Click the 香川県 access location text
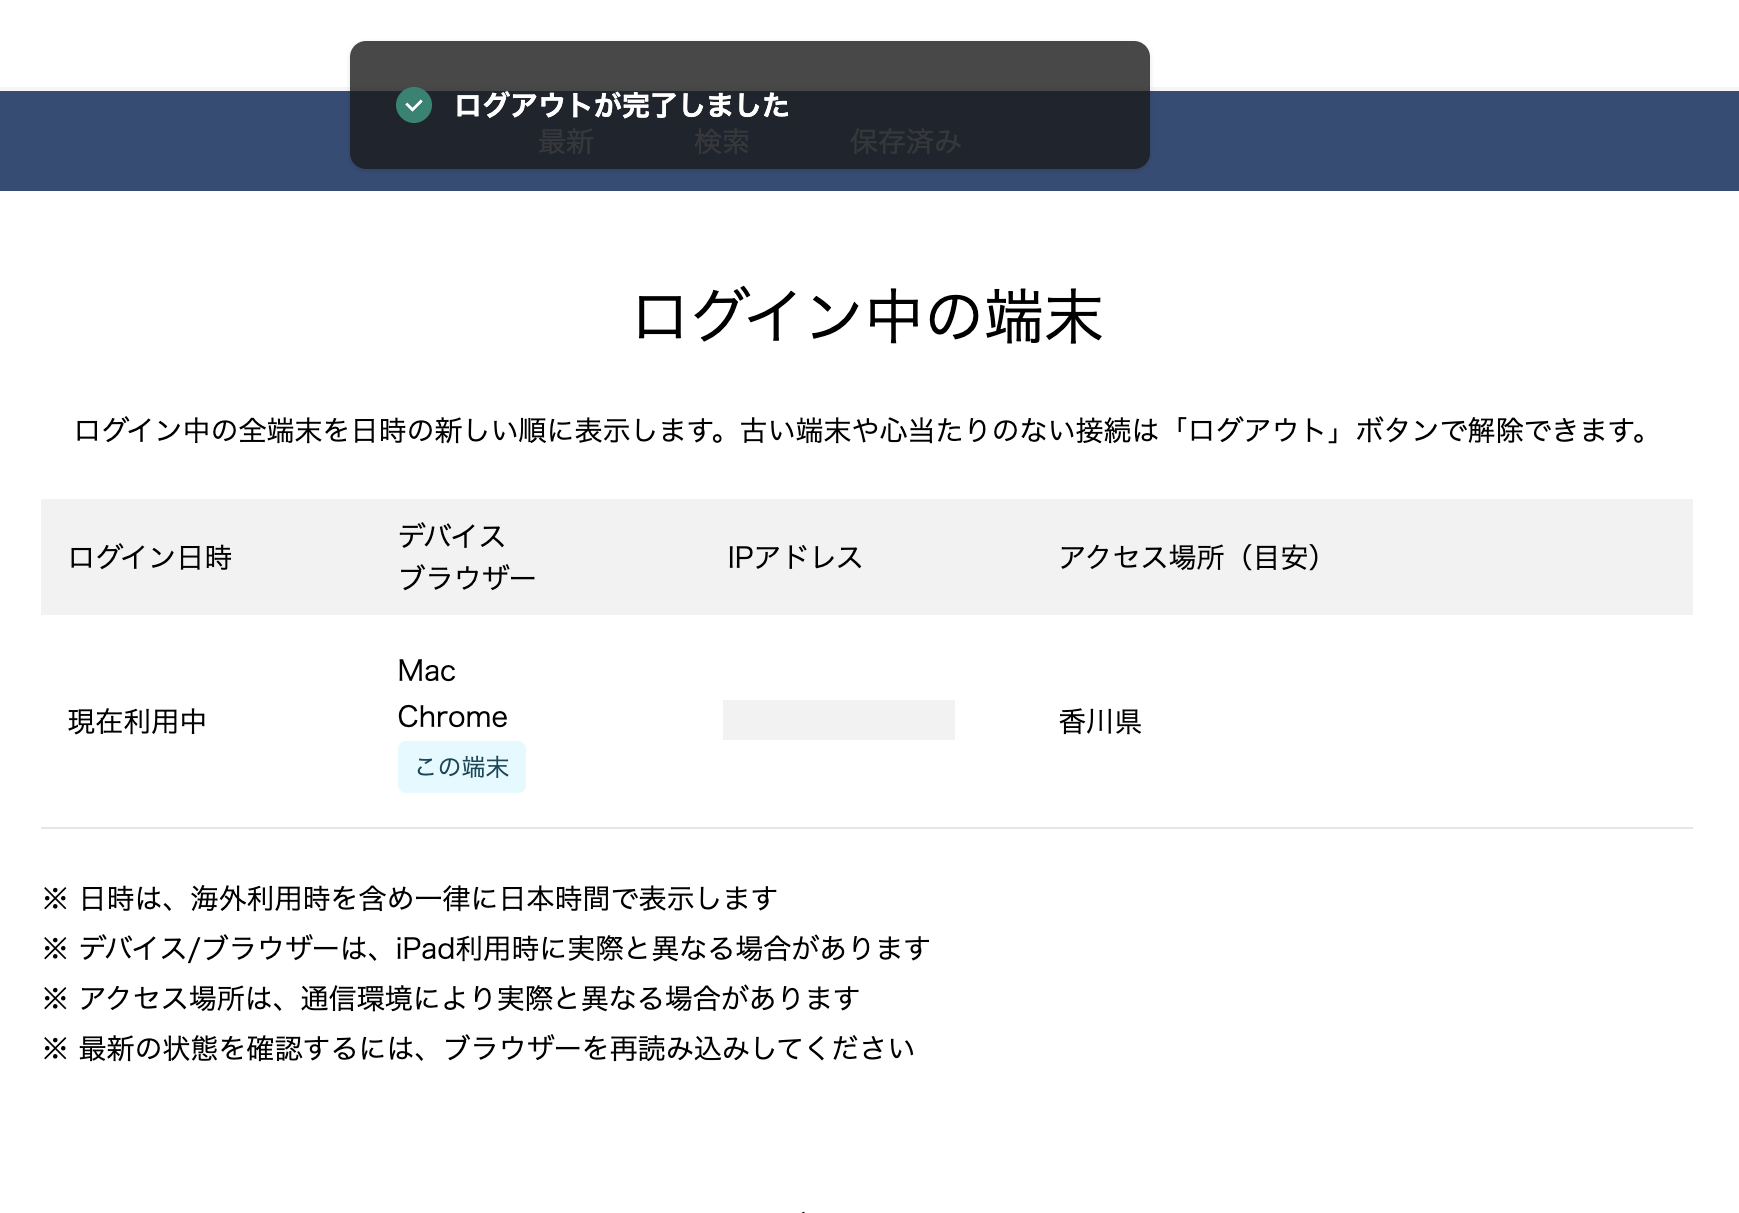 click(x=1099, y=722)
